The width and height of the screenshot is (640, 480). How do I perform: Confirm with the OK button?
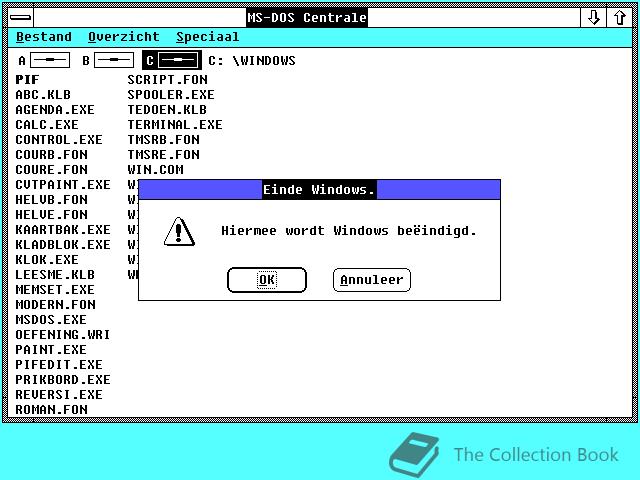pyautogui.click(x=267, y=280)
